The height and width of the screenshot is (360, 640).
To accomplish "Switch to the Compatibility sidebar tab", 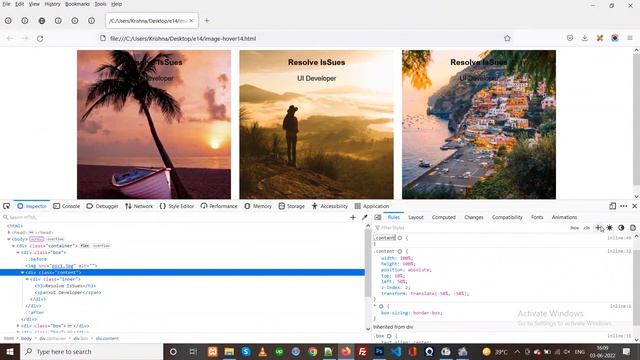I will point(507,217).
